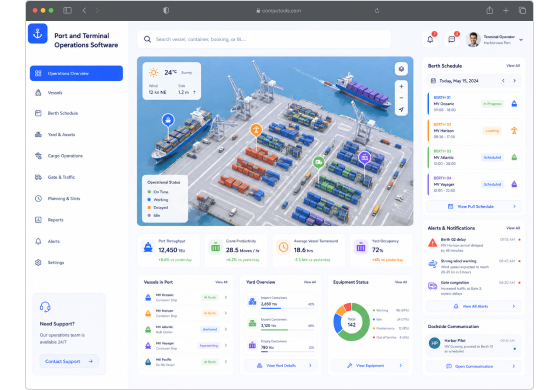The image size is (560, 390).
Task: Click View Full Schedule link
Action: tap(474, 206)
